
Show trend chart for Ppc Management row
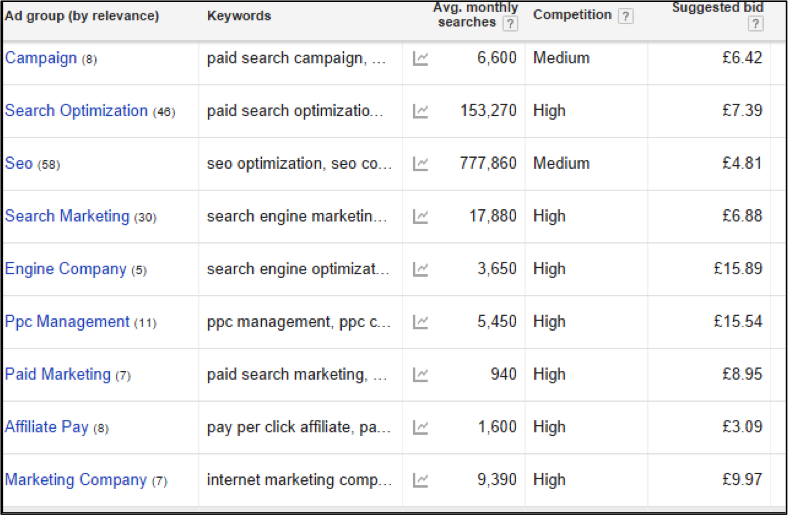pos(420,322)
